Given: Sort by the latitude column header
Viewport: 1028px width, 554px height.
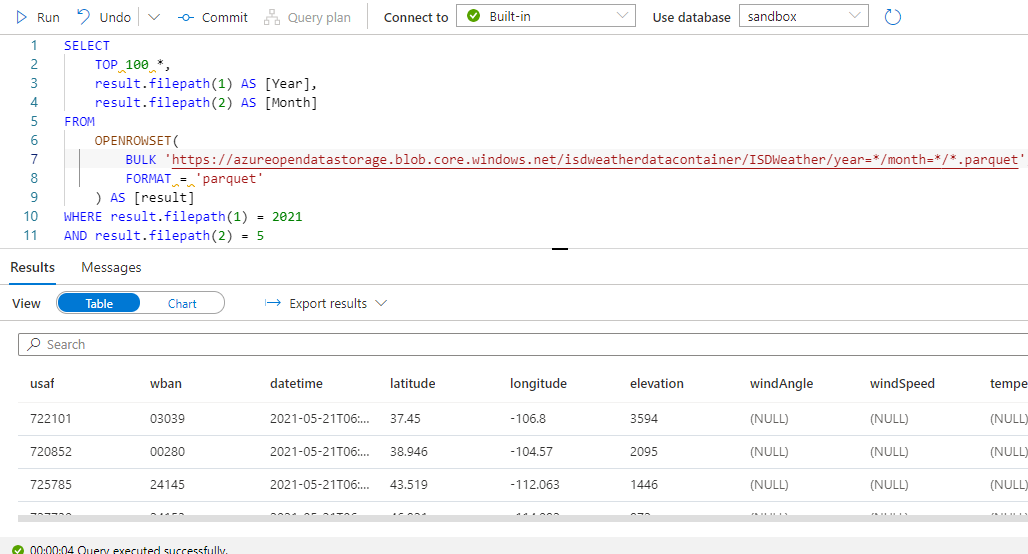Looking at the screenshot, I should [x=412, y=384].
